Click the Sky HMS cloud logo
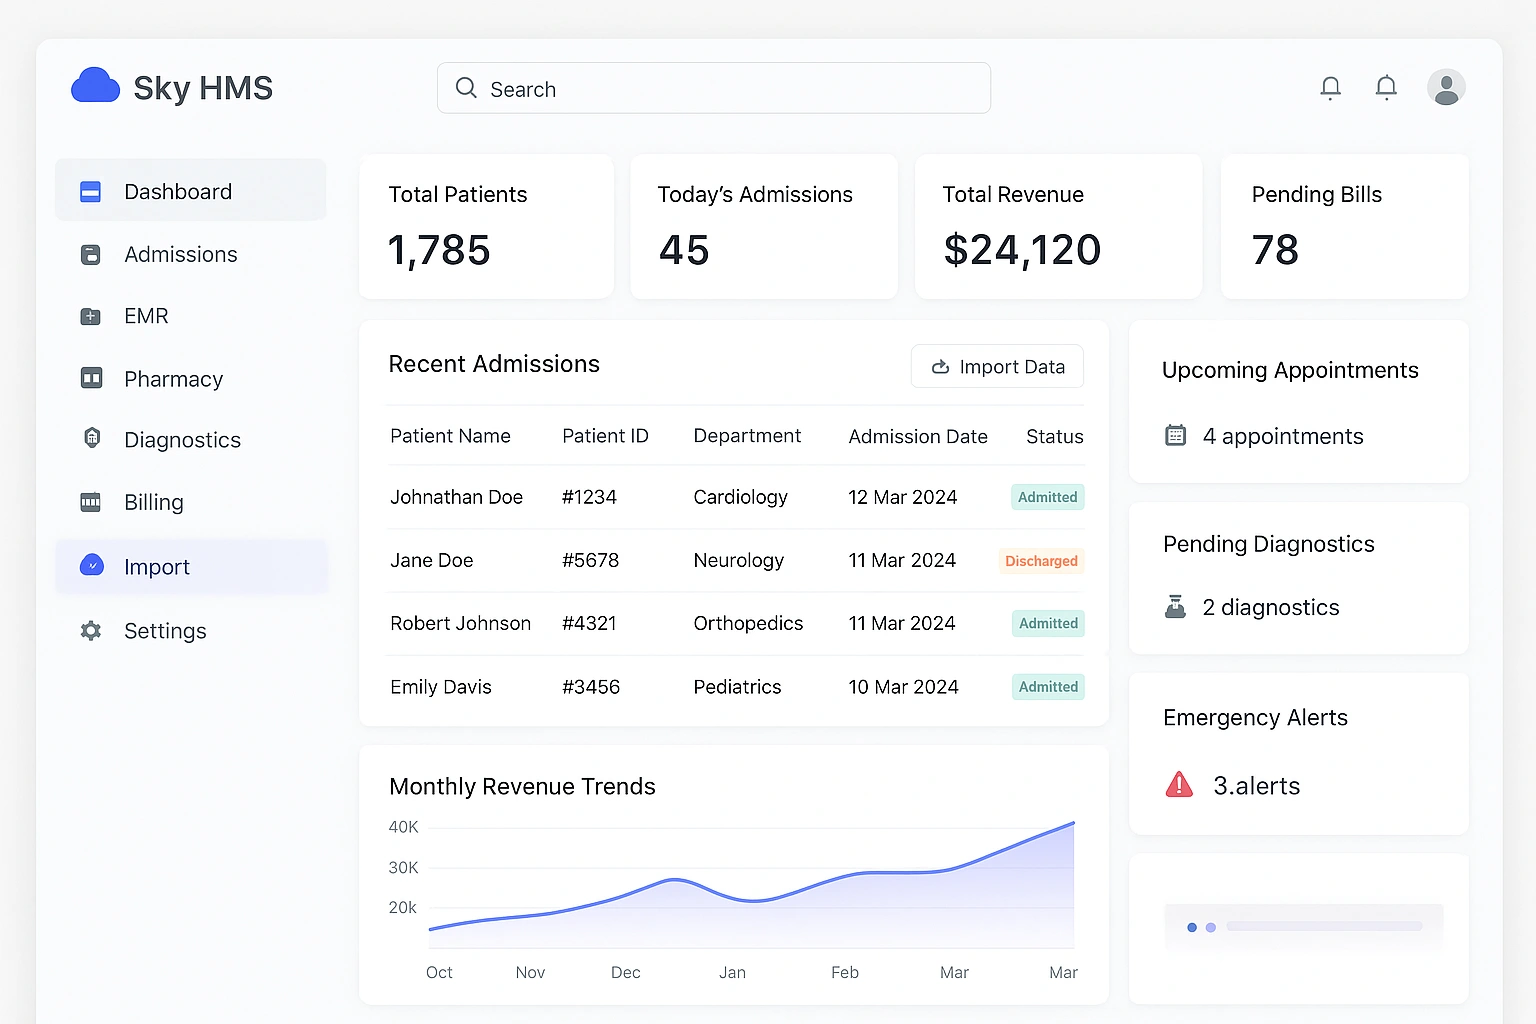 click(96, 87)
